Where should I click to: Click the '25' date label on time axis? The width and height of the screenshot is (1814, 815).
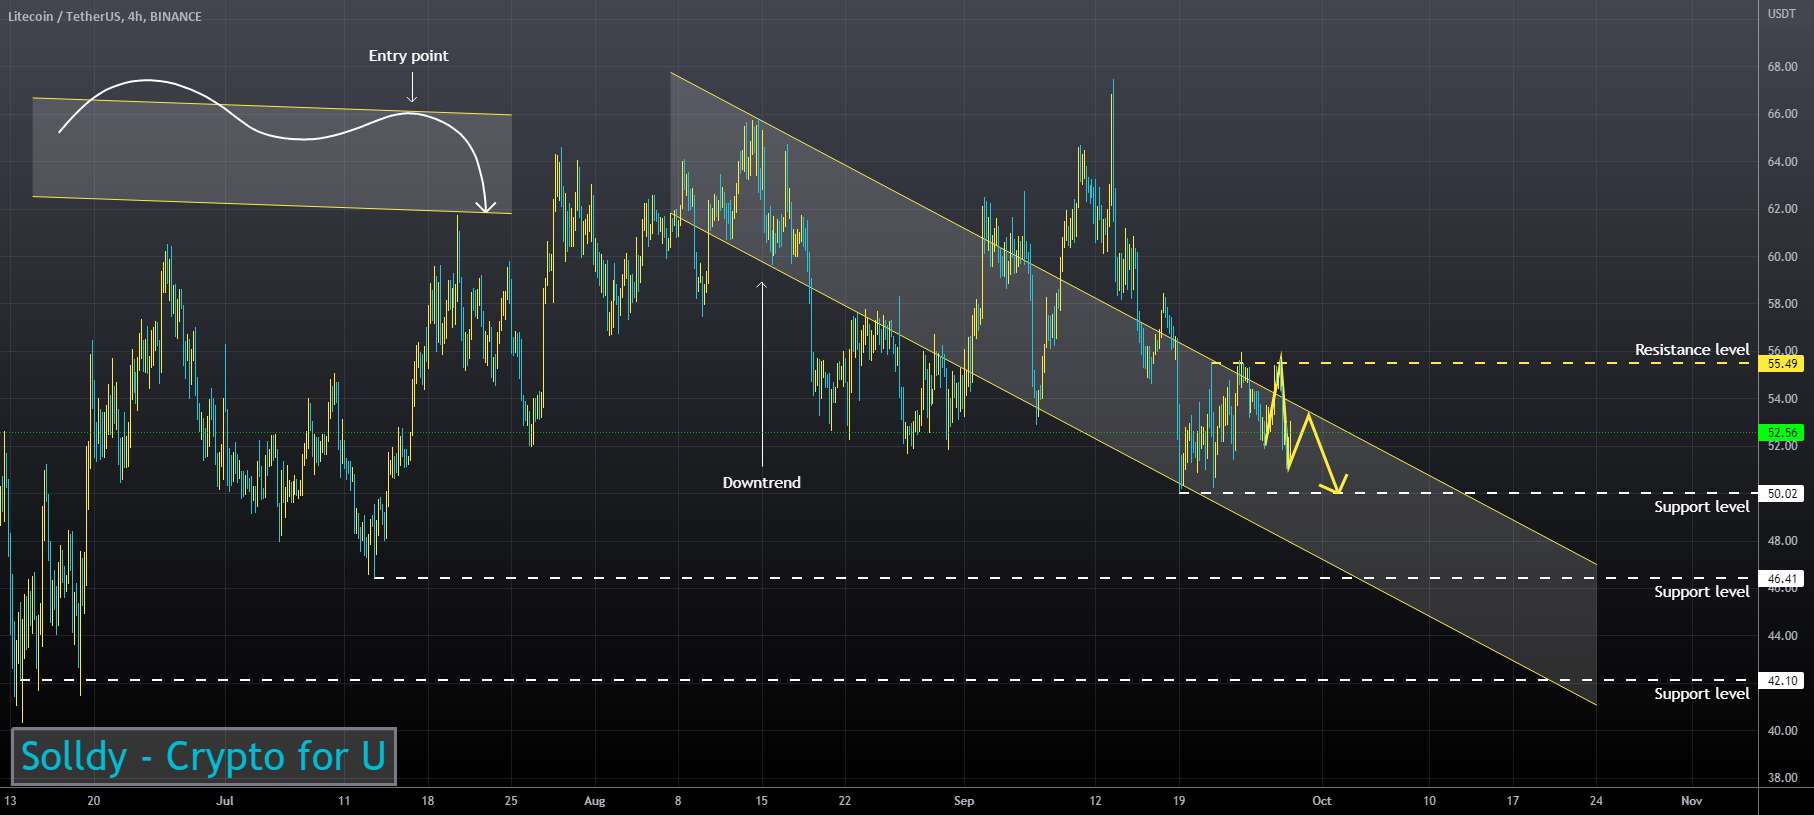(x=511, y=801)
